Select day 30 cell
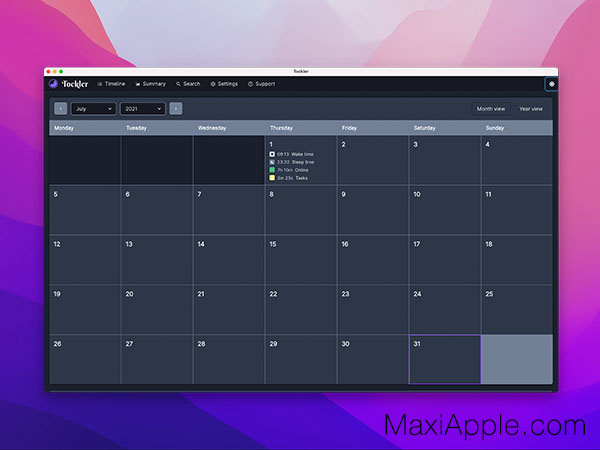The height and width of the screenshot is (450, 600). 372,359
